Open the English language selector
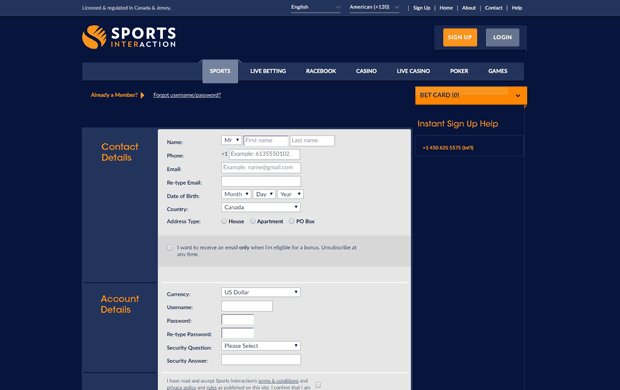 (x=316, y=7)
